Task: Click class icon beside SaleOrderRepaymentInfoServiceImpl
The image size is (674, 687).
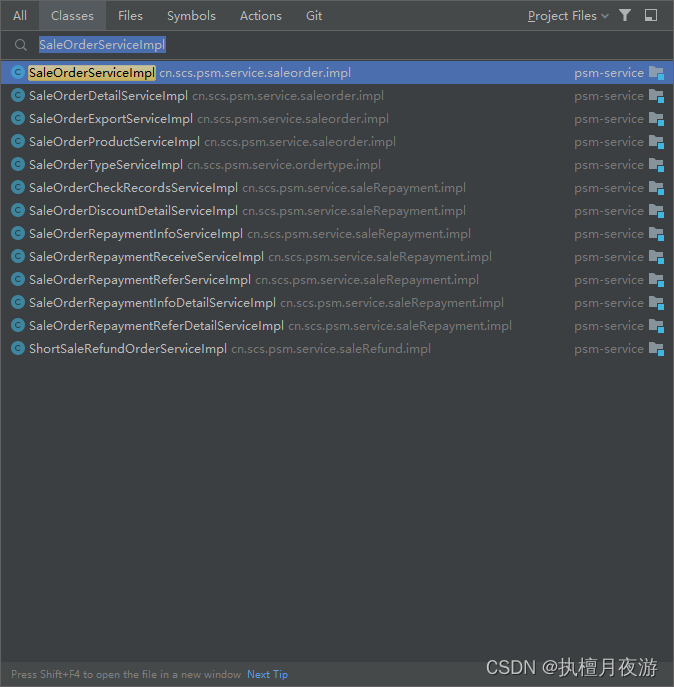Action: pyautogui.click(x=18, y=233)
